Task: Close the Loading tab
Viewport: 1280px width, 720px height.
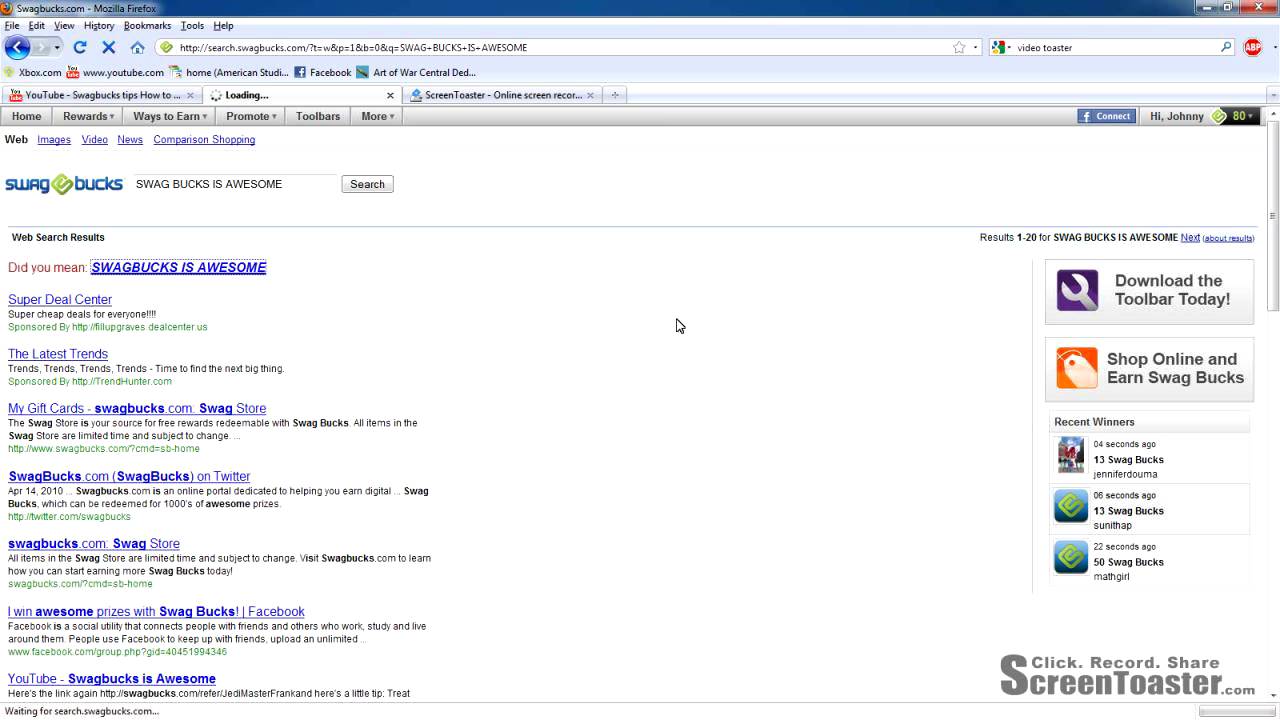Action: (390, 95)
